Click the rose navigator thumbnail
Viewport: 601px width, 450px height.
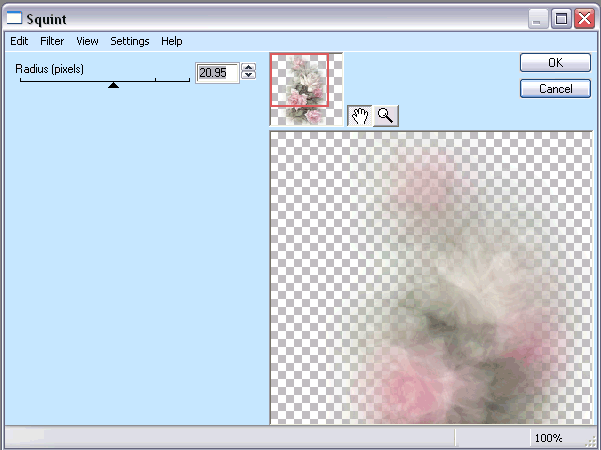click(x=306, y=89)
